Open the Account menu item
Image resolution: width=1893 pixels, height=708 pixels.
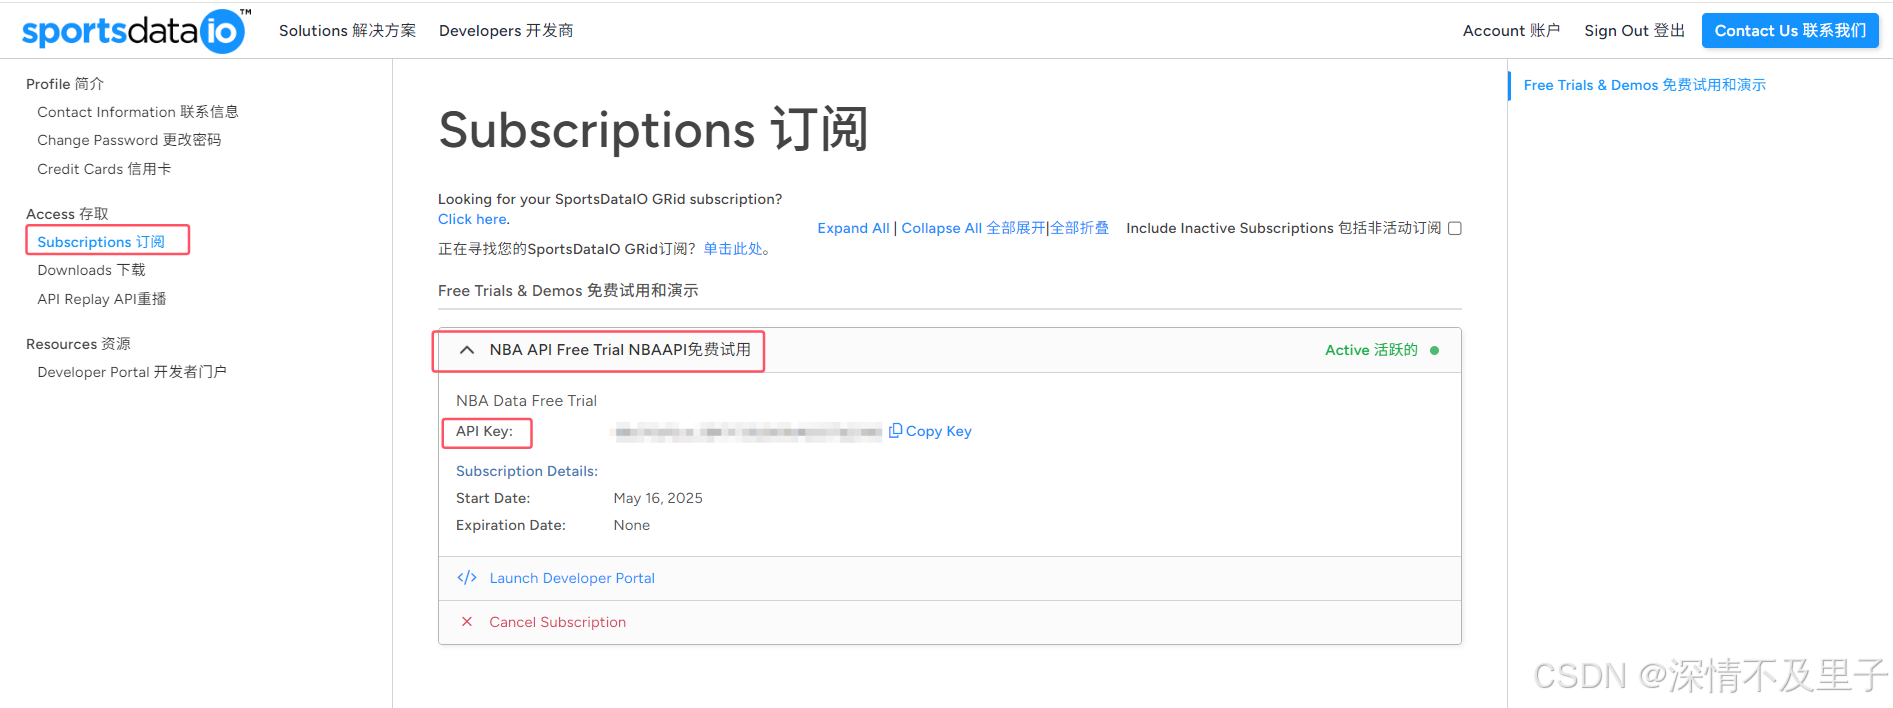coord(1511,31)
